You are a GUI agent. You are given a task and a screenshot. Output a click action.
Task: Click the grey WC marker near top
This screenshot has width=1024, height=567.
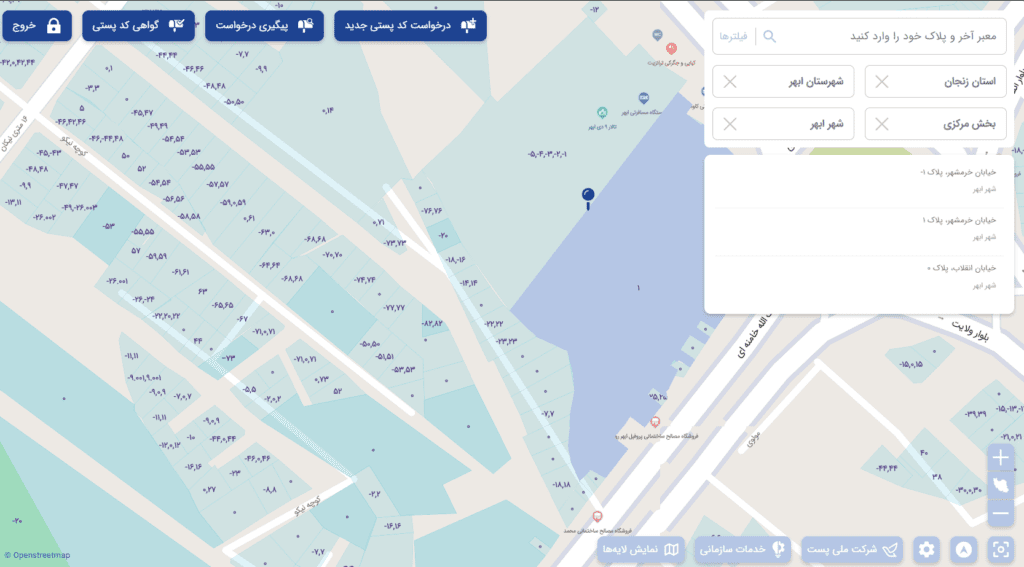click(658, 35)
